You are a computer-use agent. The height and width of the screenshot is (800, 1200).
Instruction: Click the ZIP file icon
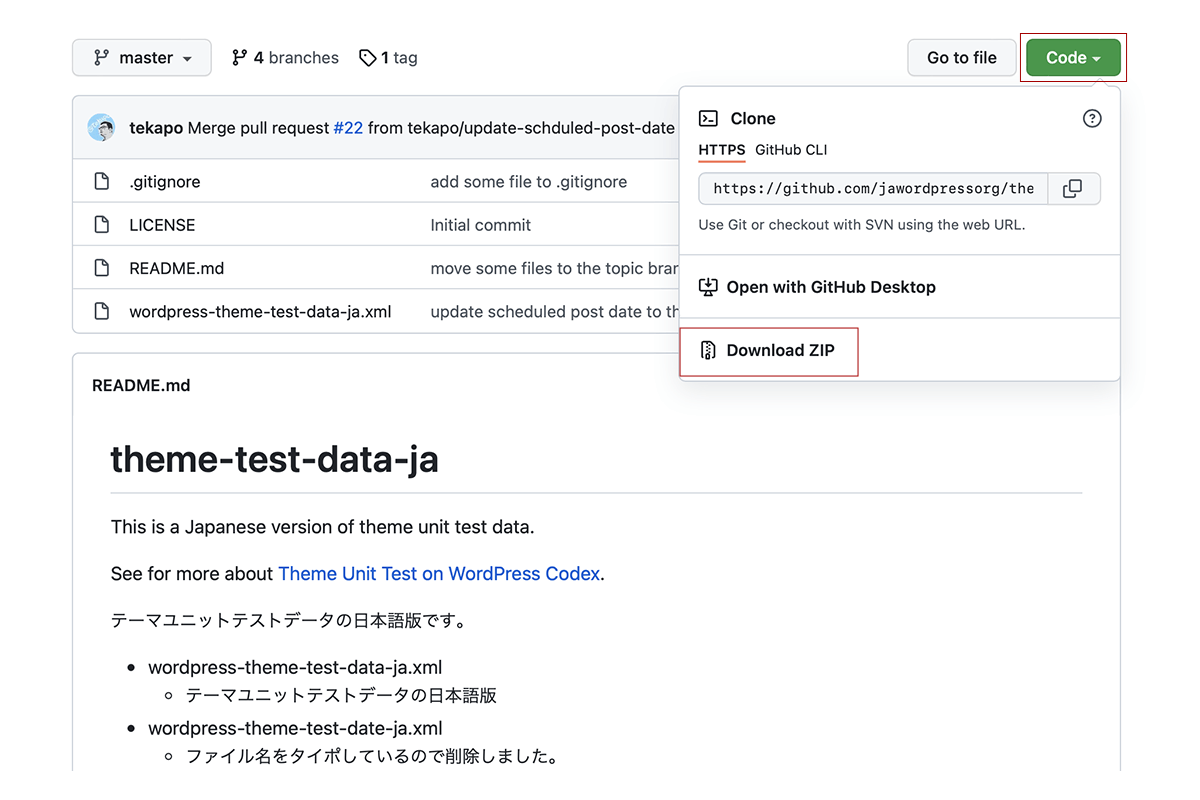click(708, 350)
